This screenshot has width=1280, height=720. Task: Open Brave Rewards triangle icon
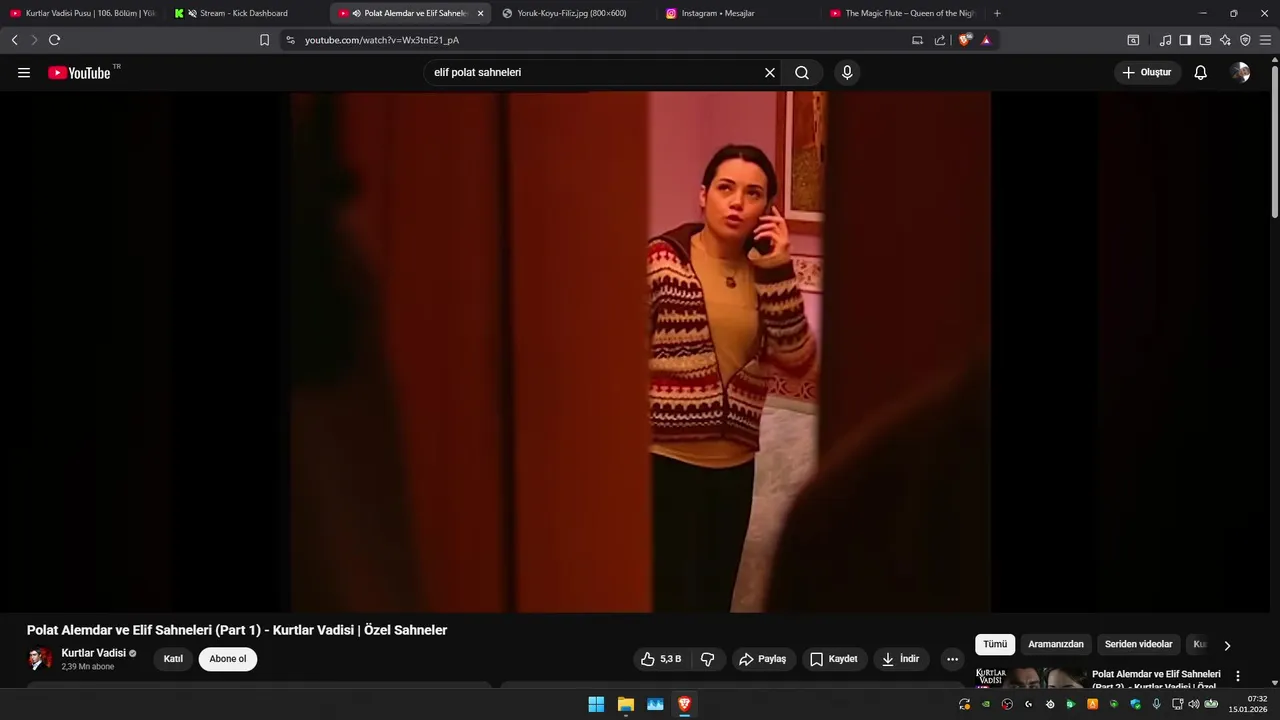click(x=986, y=40)
